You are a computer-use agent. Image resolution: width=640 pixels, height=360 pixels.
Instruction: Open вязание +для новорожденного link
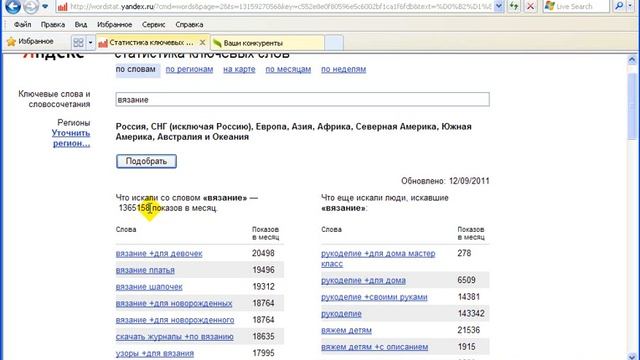coord(175,320)
